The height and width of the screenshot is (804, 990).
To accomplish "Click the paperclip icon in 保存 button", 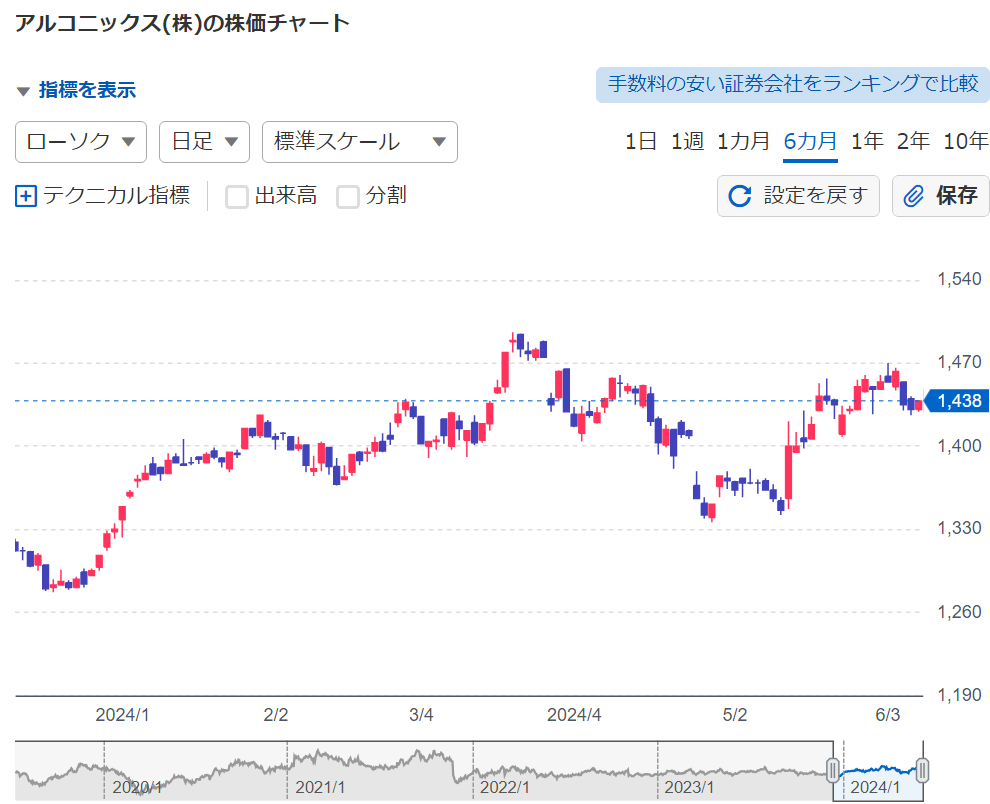I will click(x=913, y=196).
